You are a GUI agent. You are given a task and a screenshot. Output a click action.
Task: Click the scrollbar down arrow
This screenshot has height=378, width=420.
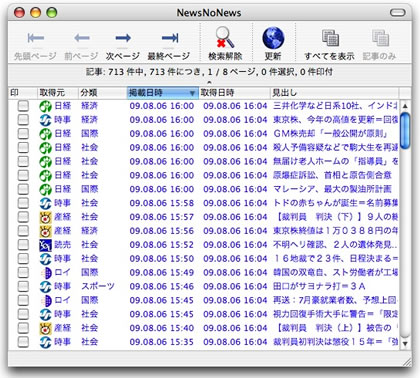click(x=405, y=343)
